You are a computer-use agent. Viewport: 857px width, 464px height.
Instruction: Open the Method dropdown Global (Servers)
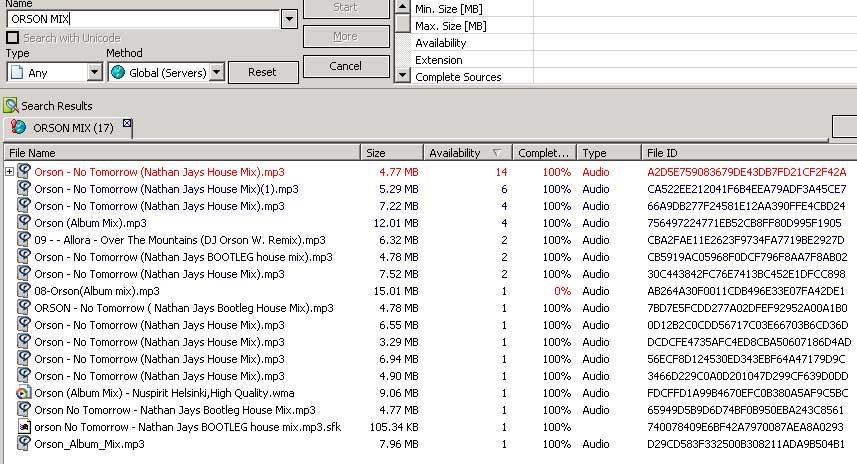coord(166,72)
